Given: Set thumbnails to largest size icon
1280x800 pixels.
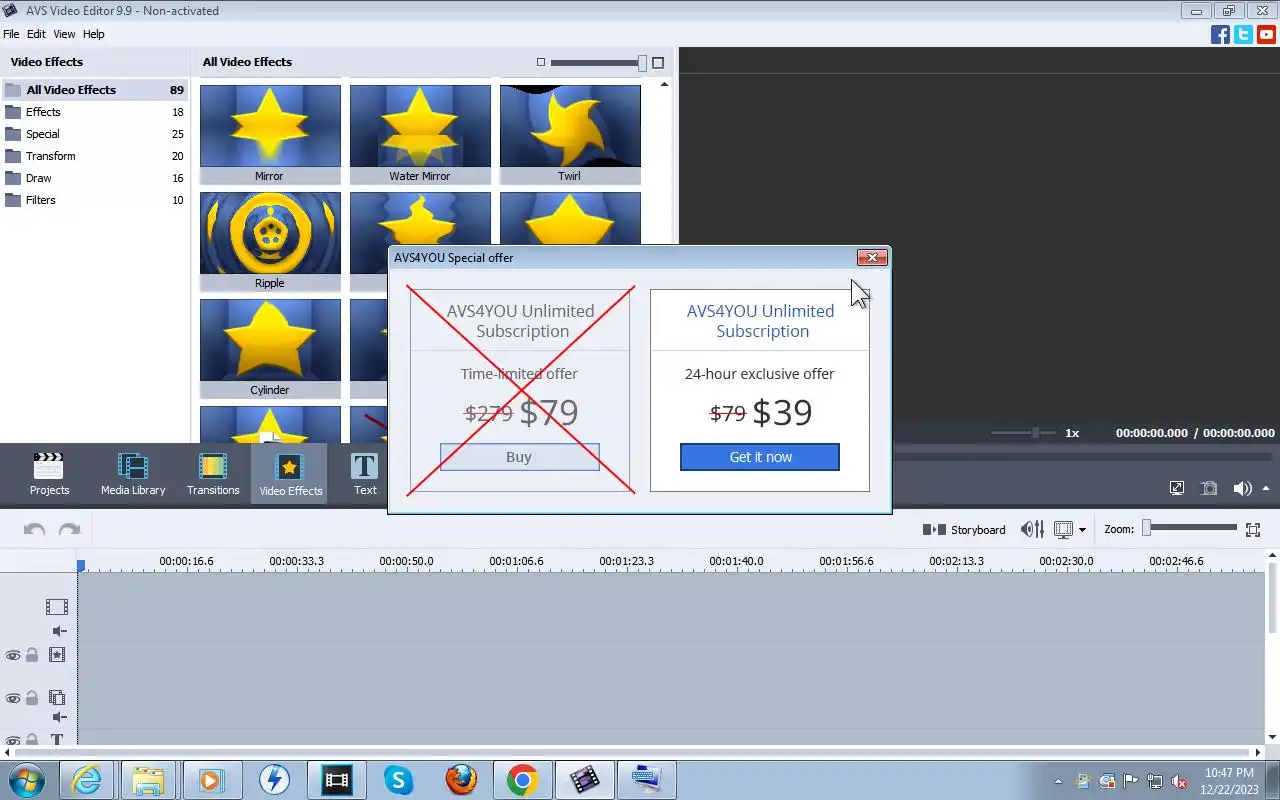Looking at the screenshot, I should point(658,63).
